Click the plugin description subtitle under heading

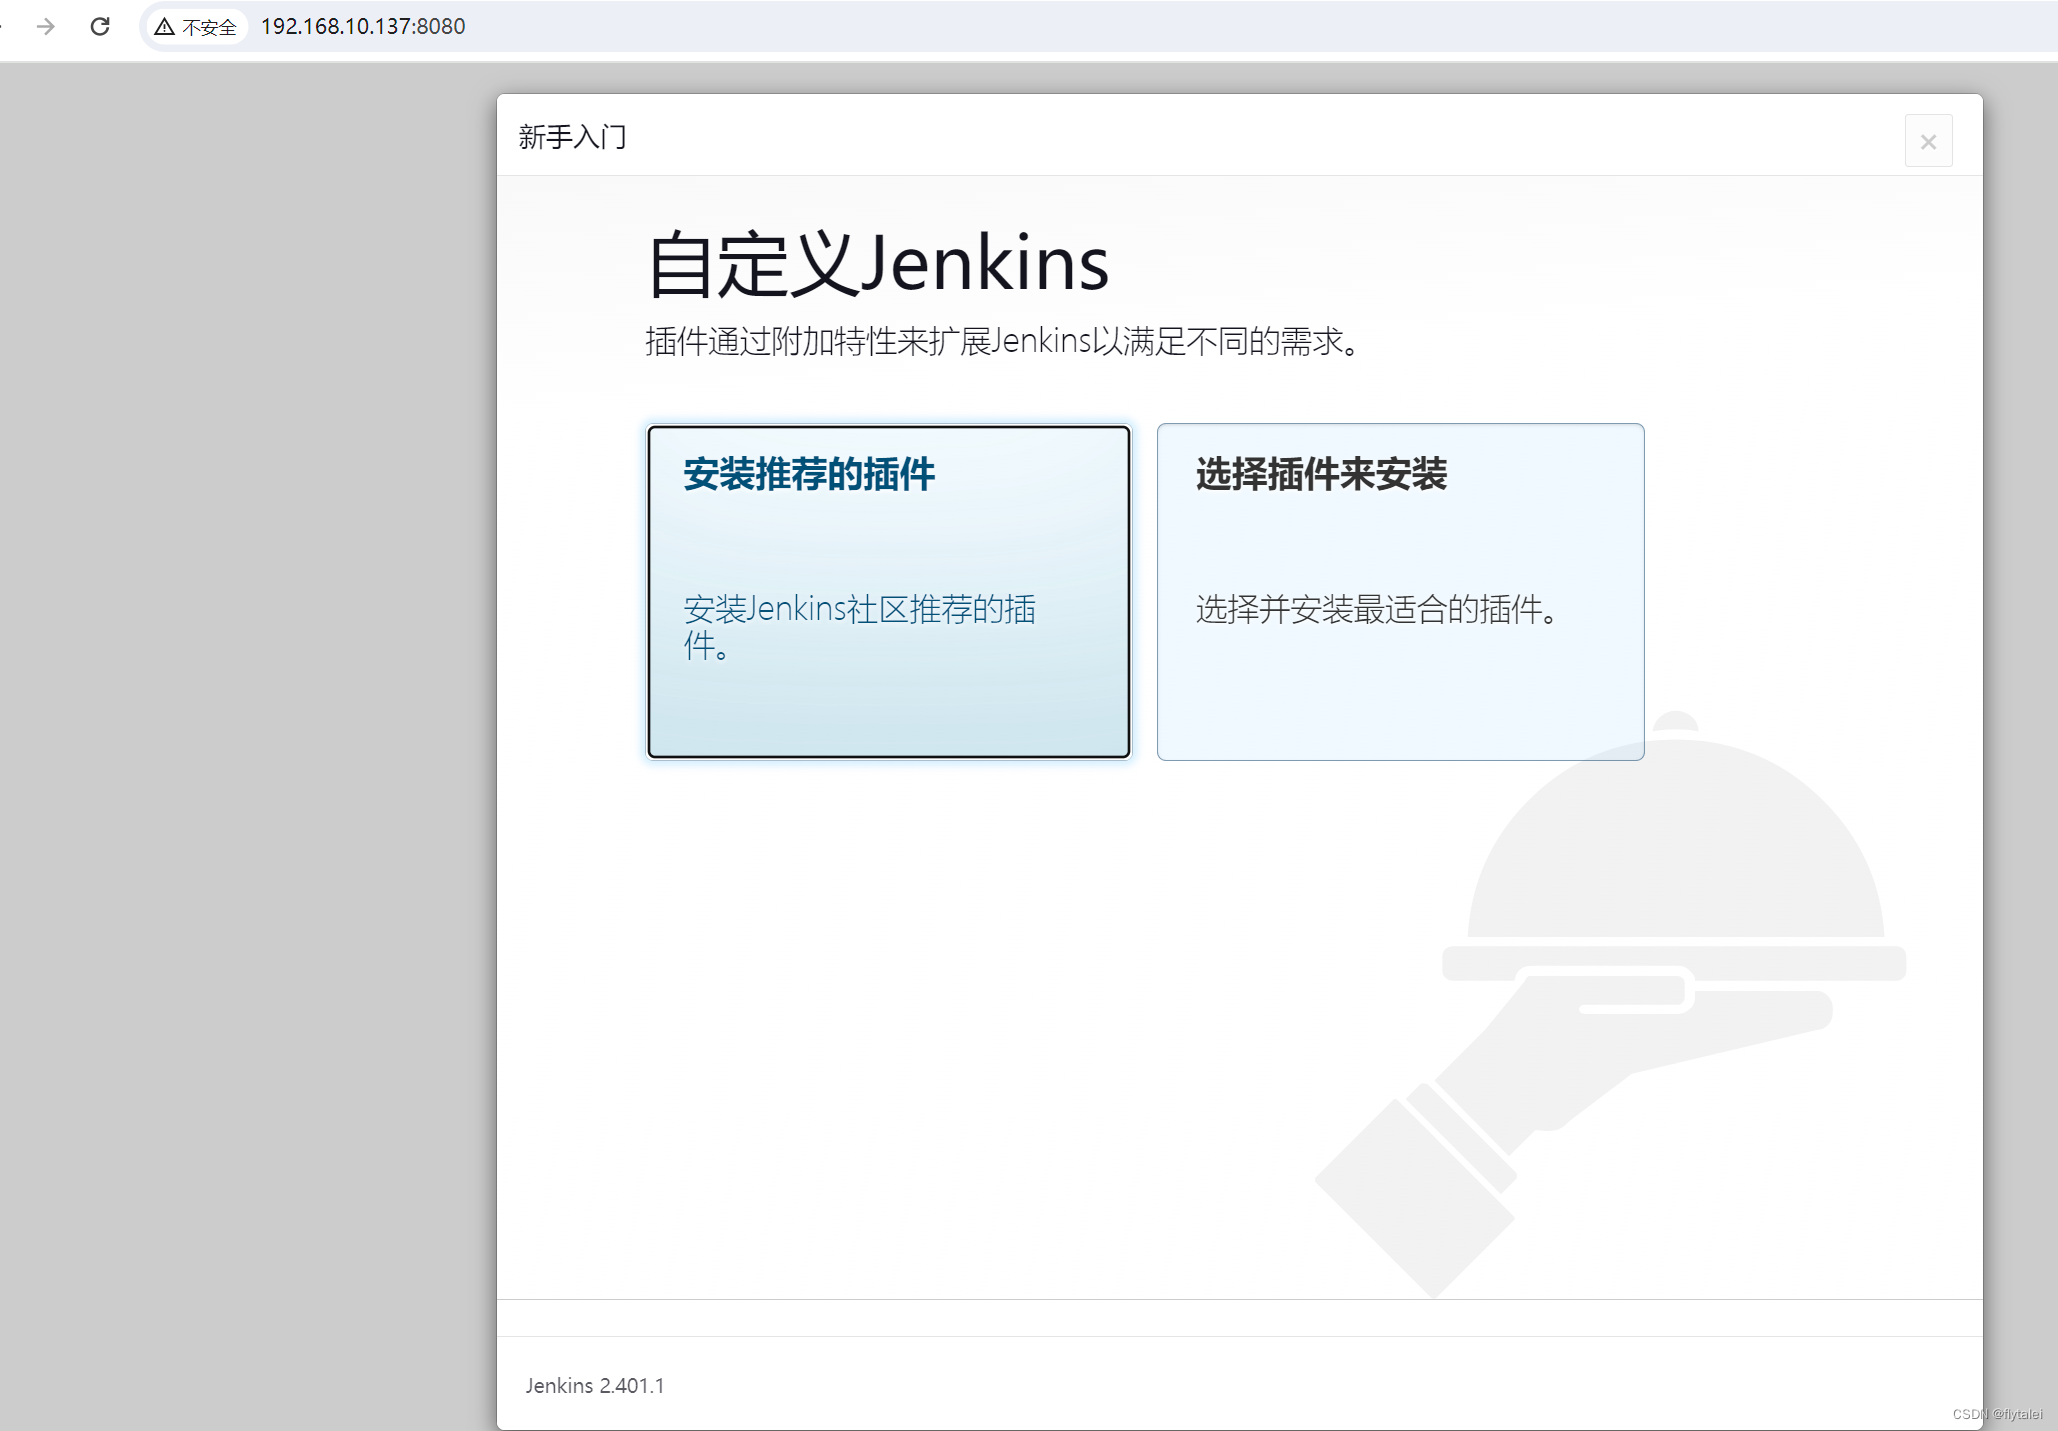(x=1003, y=342)
